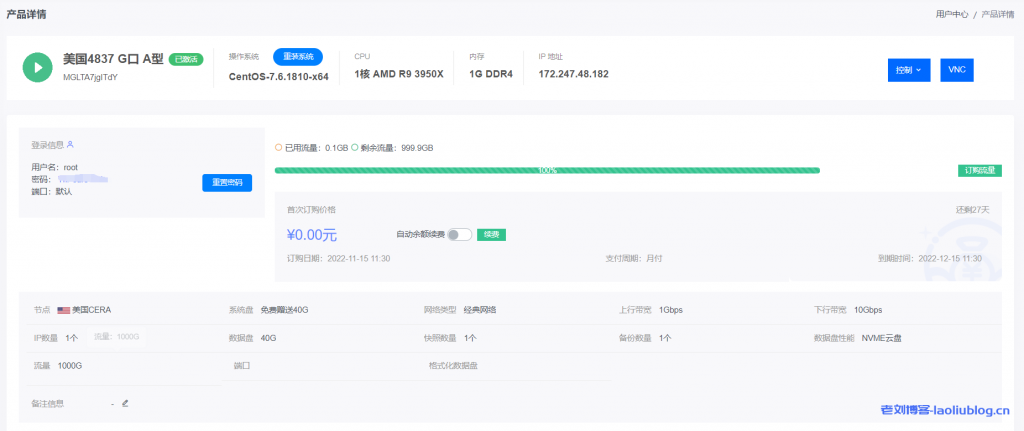
Task: Open the 控制 dropdown menu
Action: [x=909, y=70]
